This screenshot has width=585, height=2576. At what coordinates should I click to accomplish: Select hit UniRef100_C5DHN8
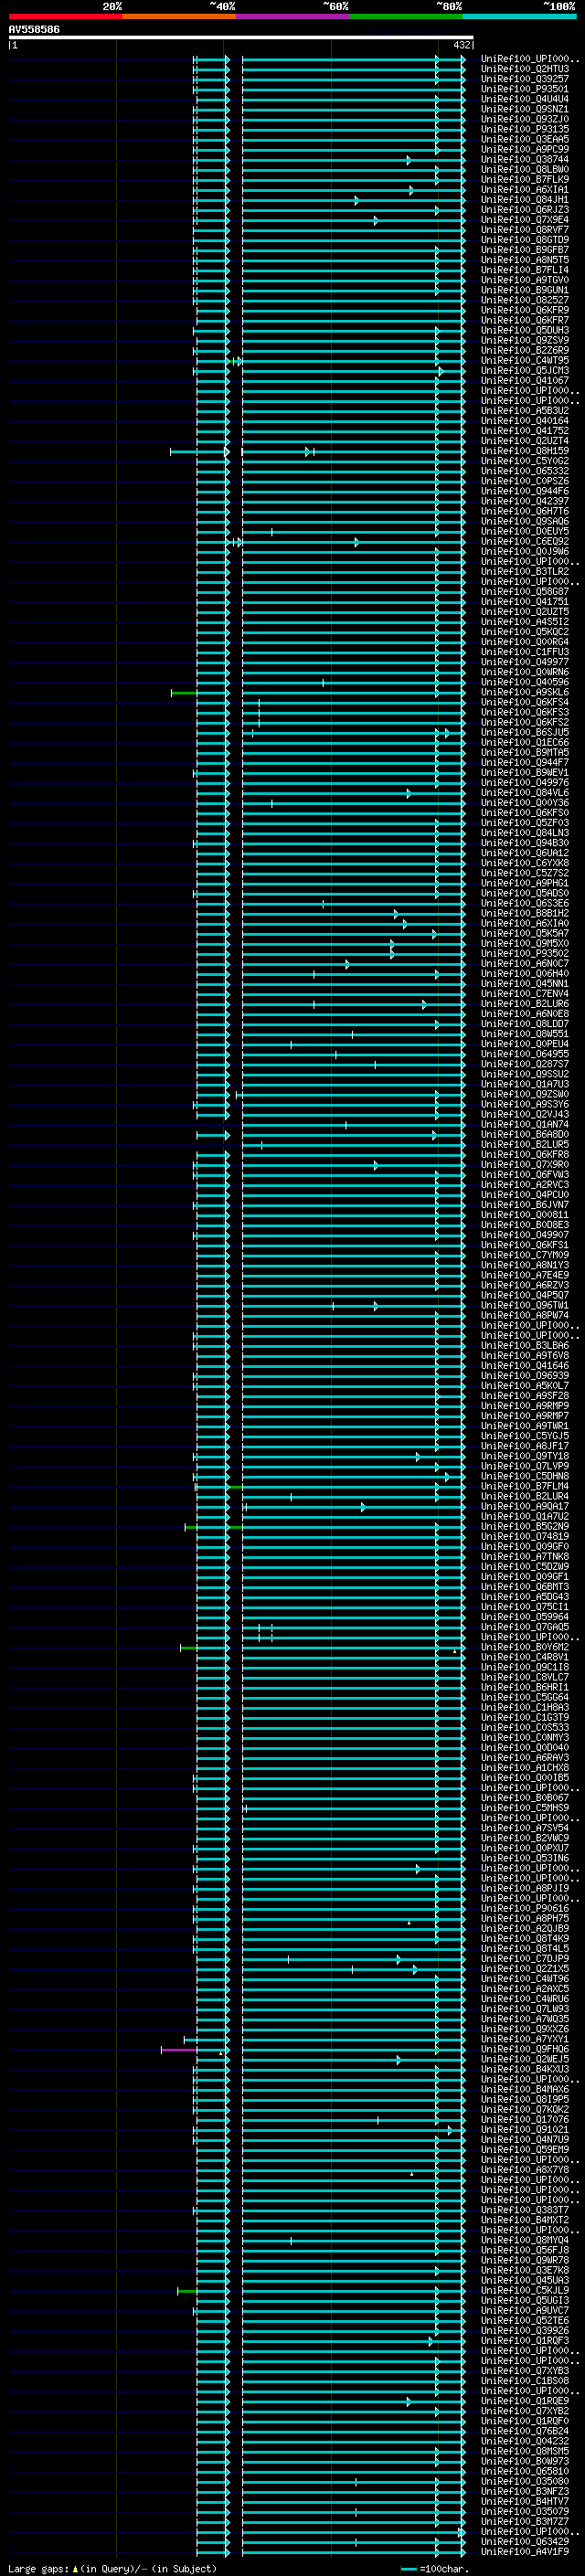(x=525, y=1476)
